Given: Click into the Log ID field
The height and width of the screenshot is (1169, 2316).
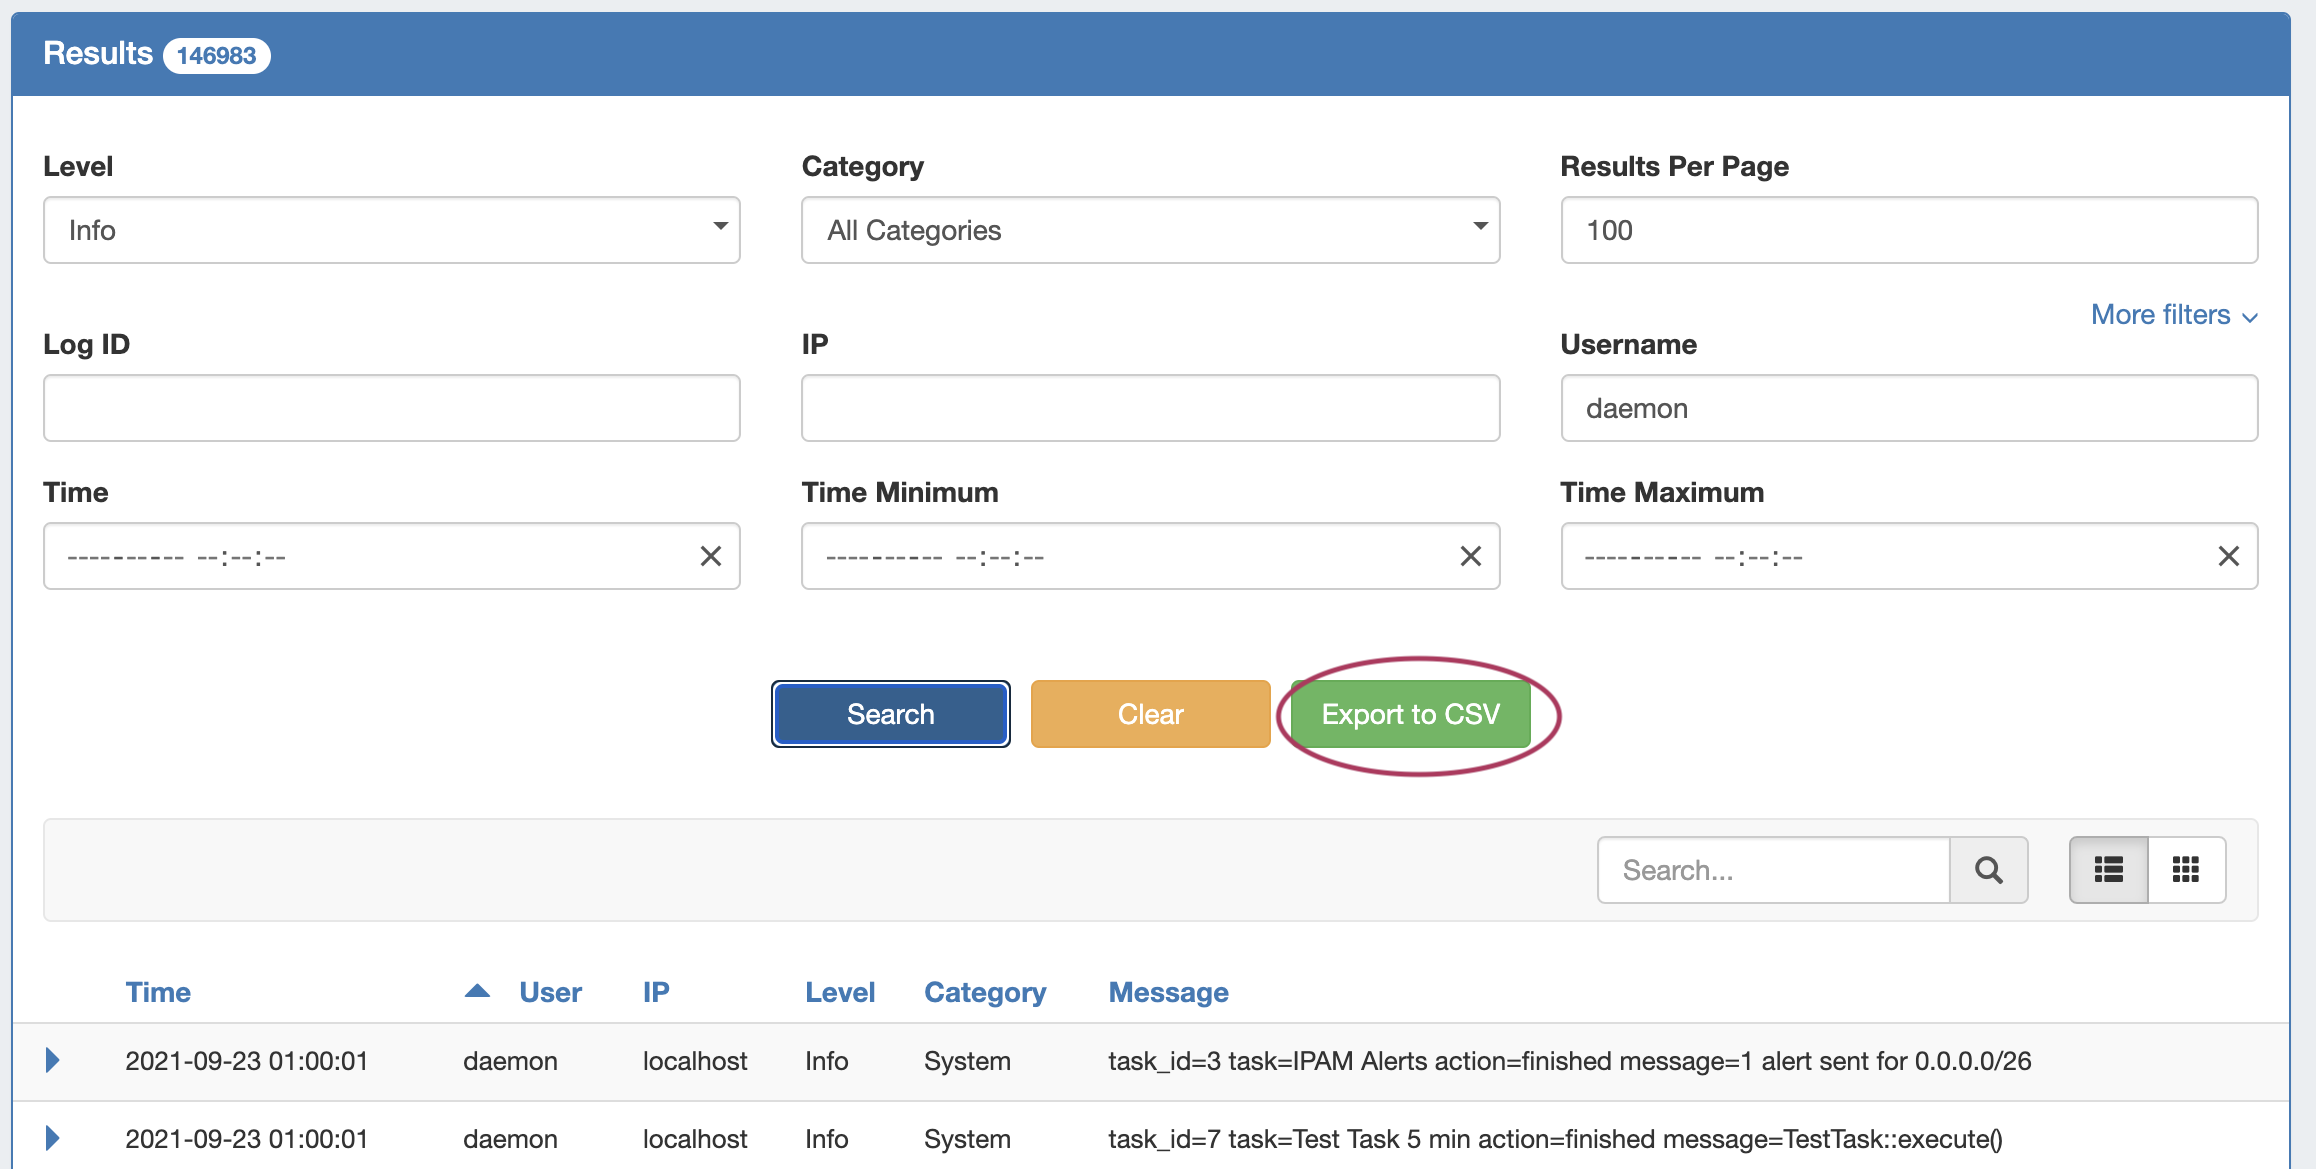Looking at the screenshot, I should coord(391,408).
